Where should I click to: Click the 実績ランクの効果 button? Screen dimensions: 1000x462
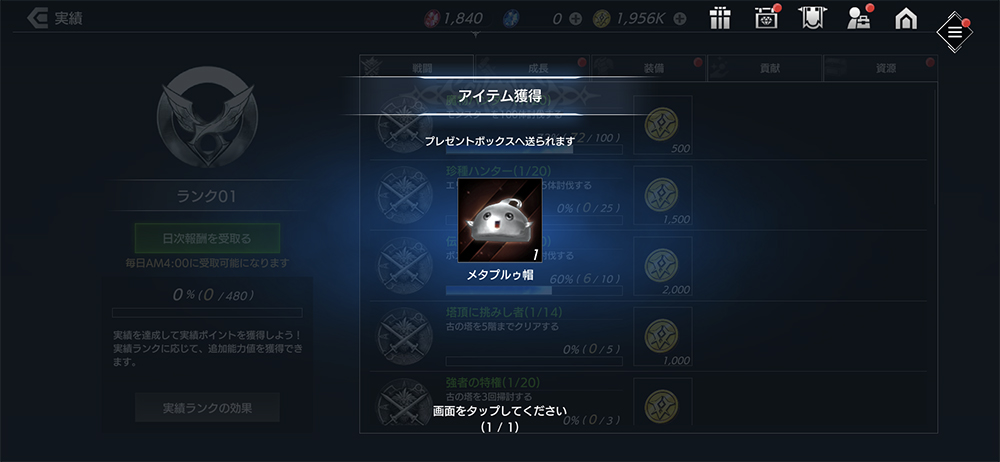(207, 408)
